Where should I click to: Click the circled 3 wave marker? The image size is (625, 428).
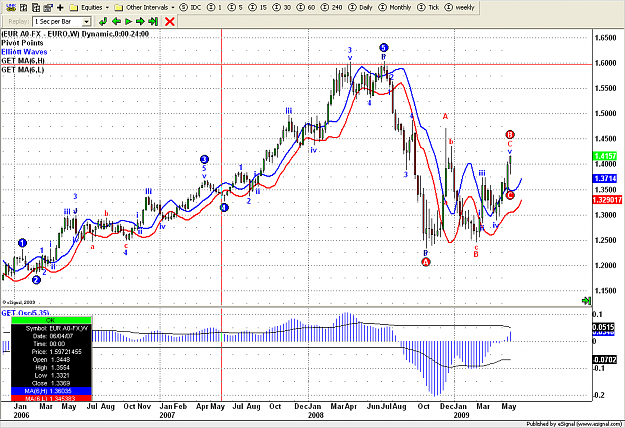(204, 159)
